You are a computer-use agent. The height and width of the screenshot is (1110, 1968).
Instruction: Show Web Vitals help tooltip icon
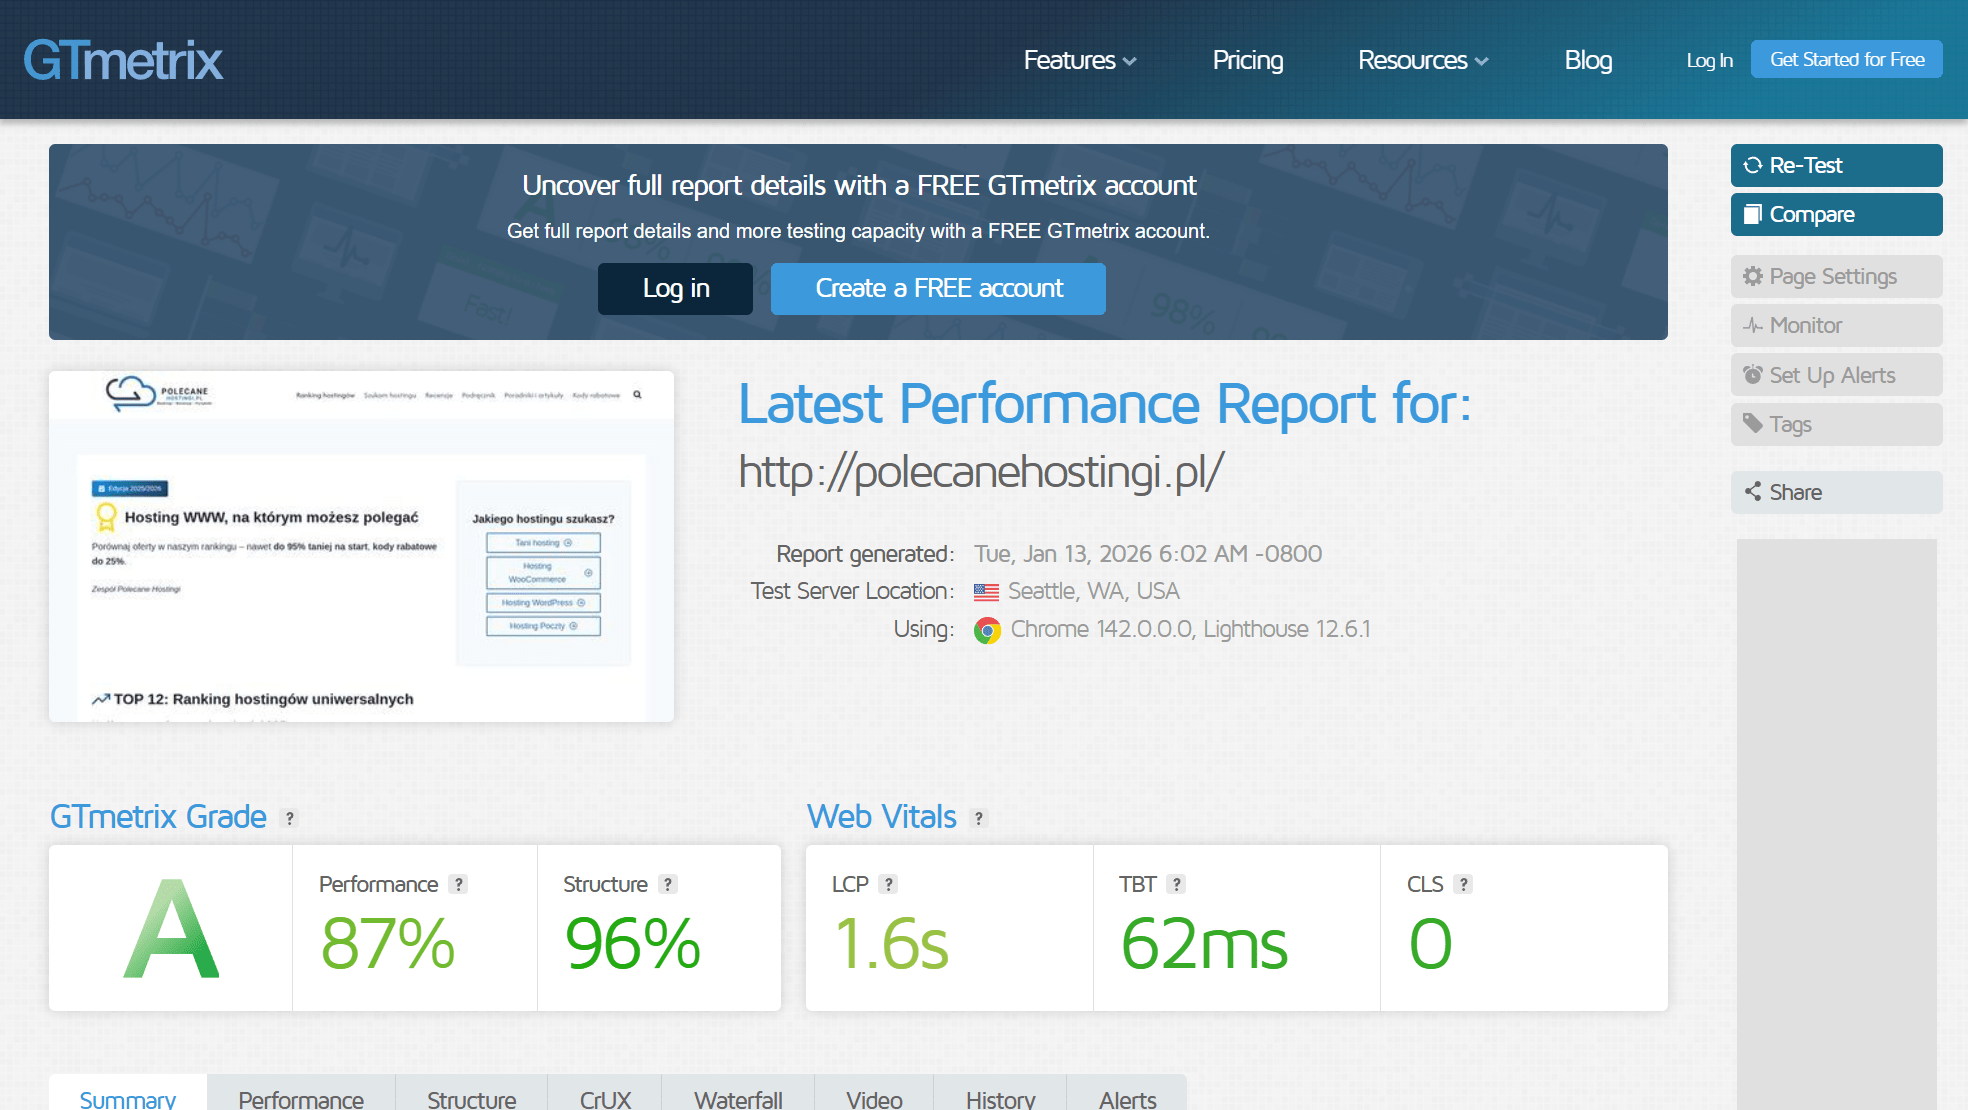(x=979, y=818)
